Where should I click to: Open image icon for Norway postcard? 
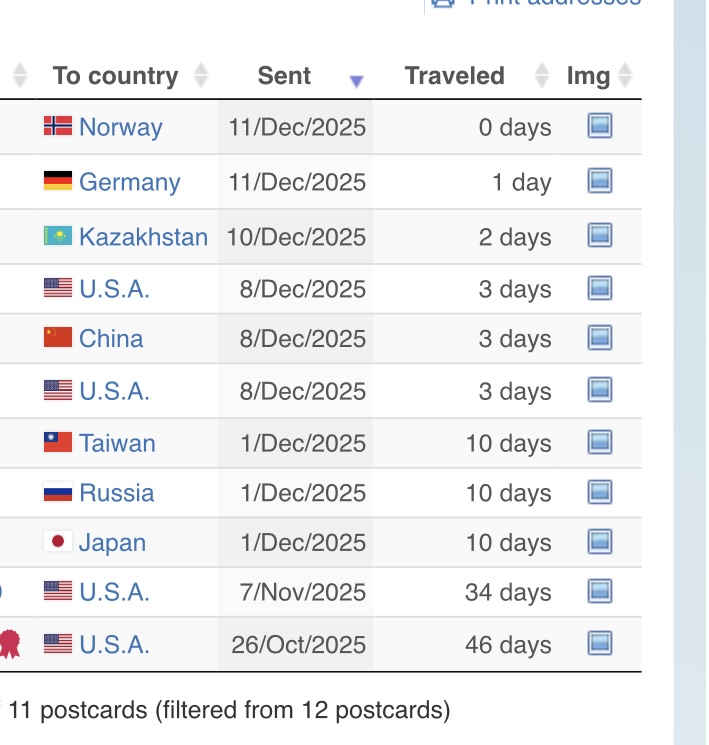[599, 126]
